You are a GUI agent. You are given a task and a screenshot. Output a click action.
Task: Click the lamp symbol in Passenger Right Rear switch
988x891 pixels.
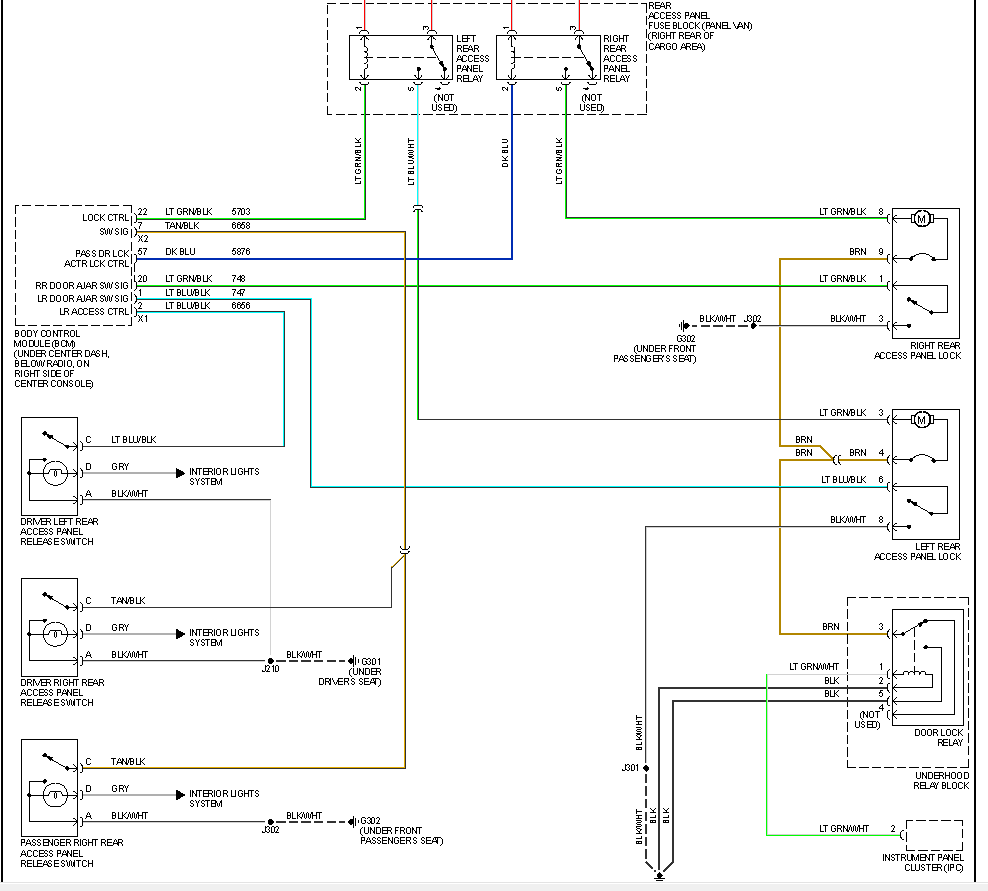[x=57, y=795]
